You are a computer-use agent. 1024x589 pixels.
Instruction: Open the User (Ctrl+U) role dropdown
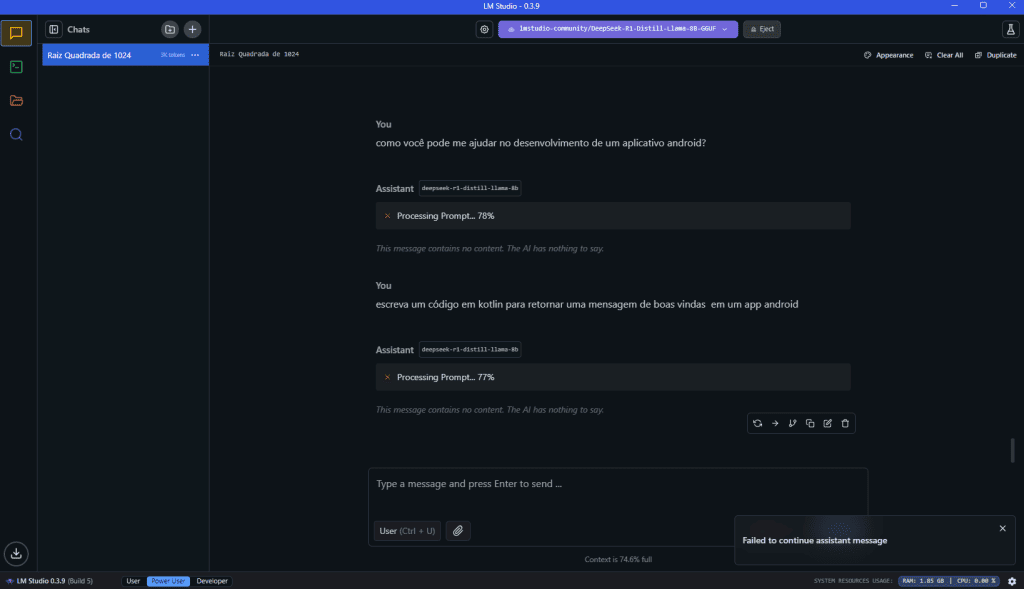(406, 531)
